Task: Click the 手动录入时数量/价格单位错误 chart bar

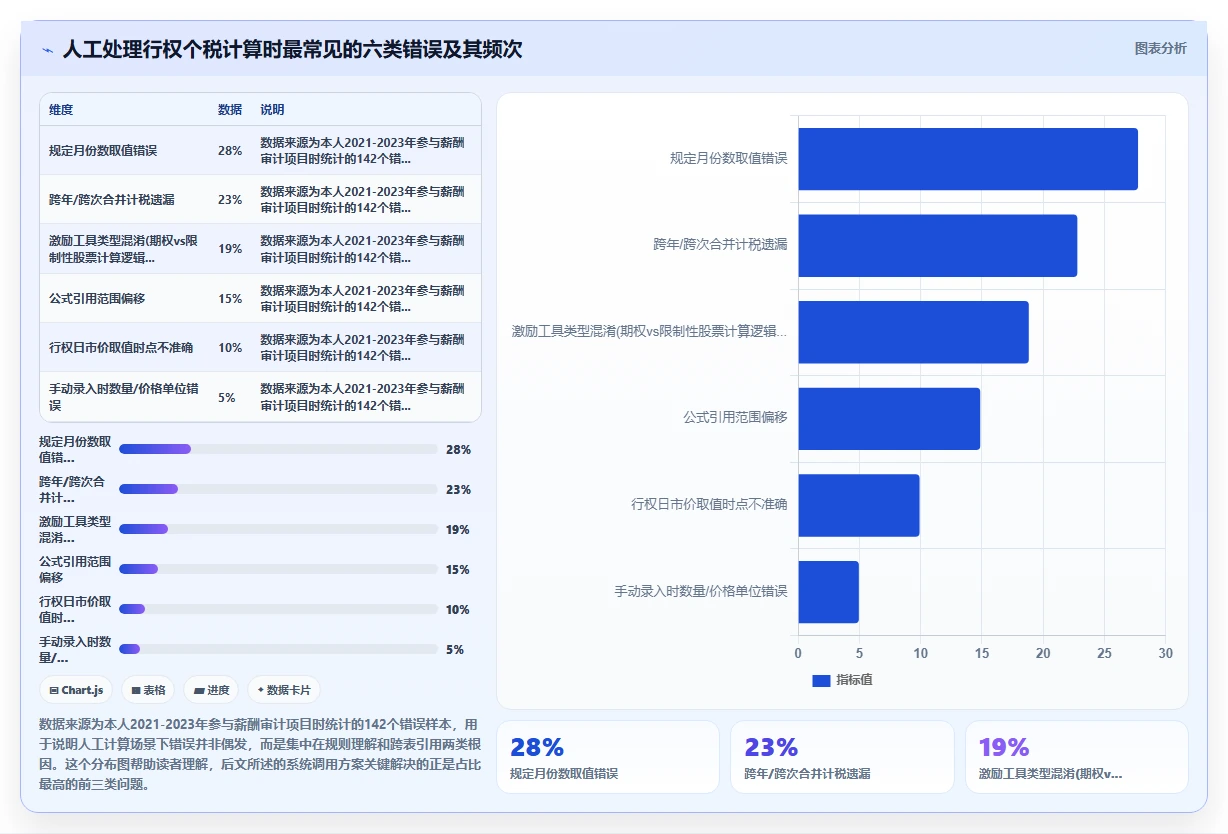Action: point(828,592)
